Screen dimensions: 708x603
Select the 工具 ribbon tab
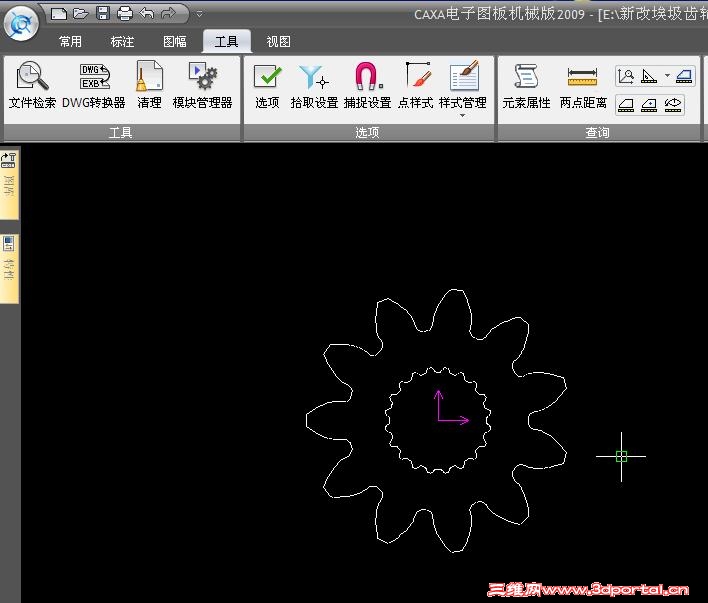[227, 42]
